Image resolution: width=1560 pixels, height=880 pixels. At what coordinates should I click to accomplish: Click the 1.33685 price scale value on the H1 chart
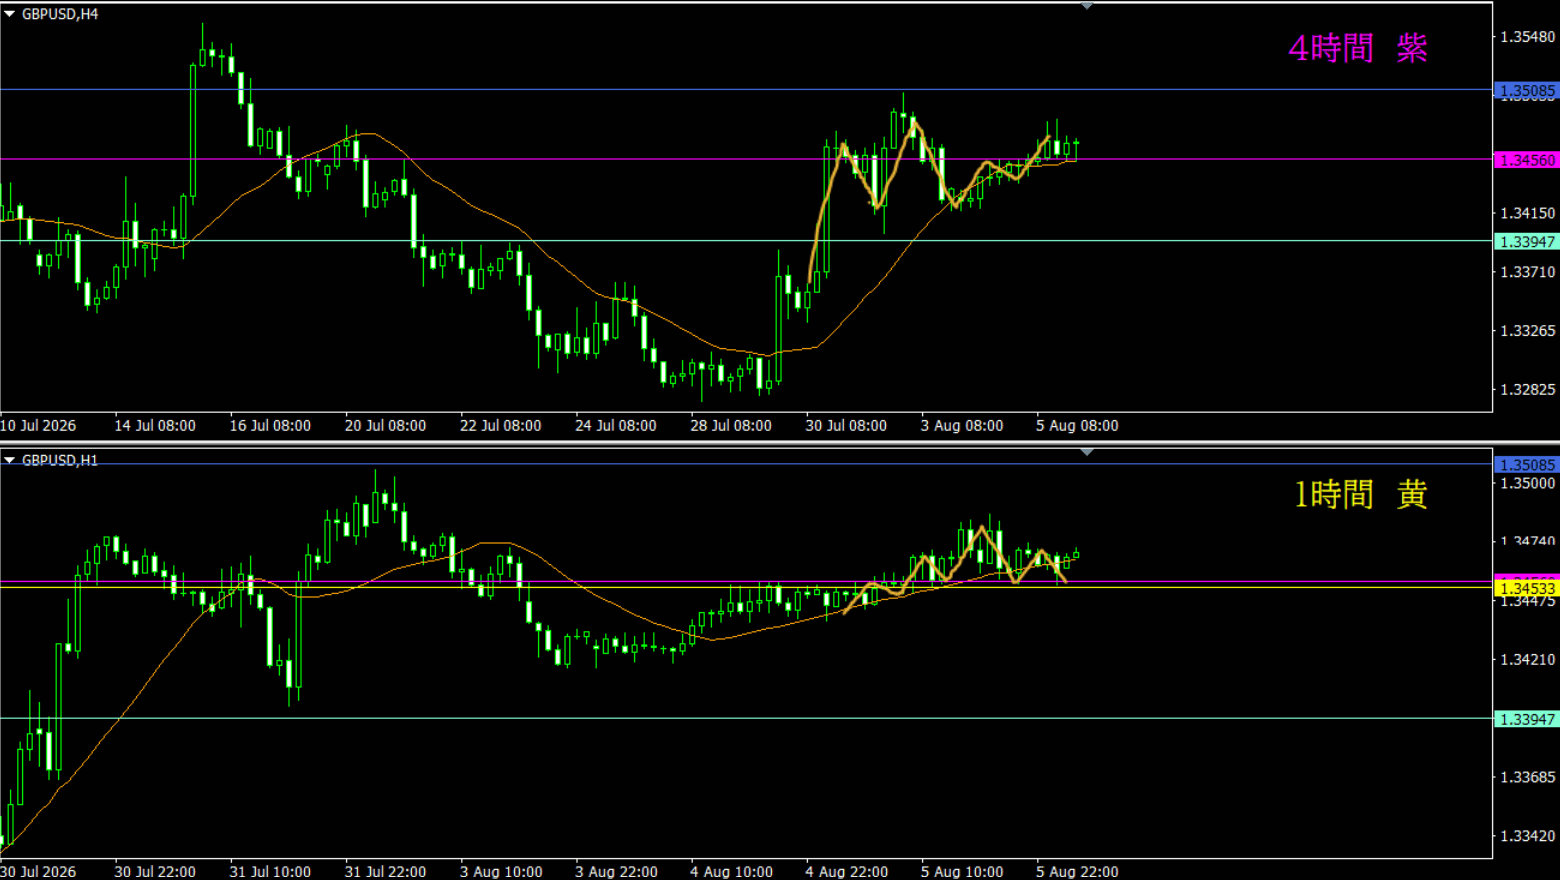(x=1528, y=777)
